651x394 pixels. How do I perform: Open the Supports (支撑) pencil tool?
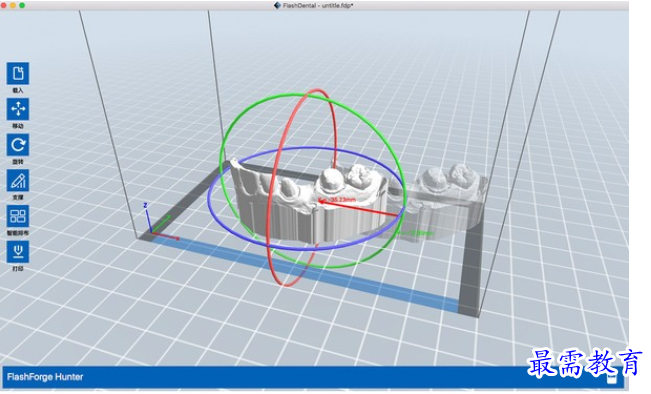pyautogui.click(x=18, y=181)
